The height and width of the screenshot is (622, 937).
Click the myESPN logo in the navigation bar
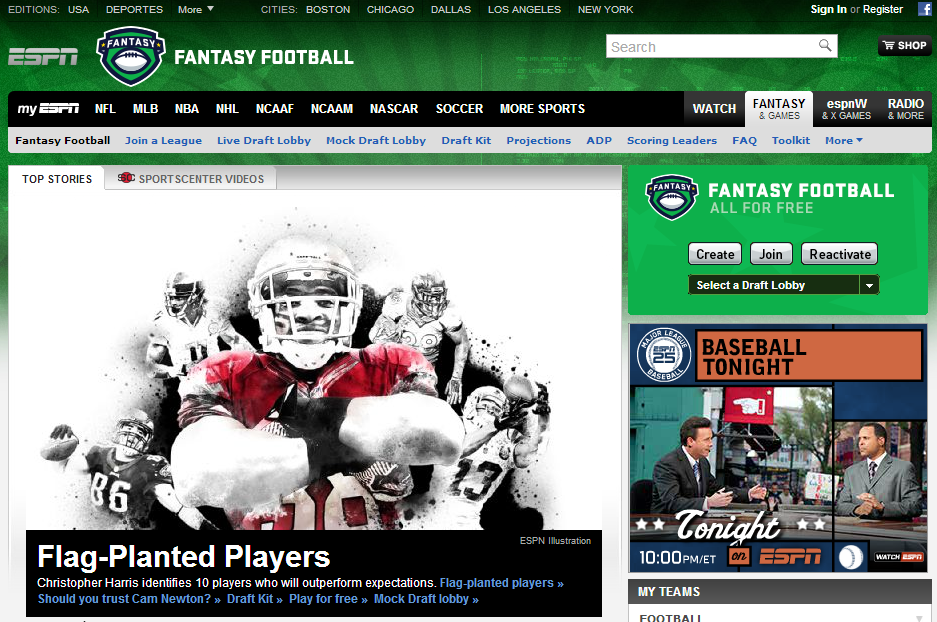coord(48,109)
